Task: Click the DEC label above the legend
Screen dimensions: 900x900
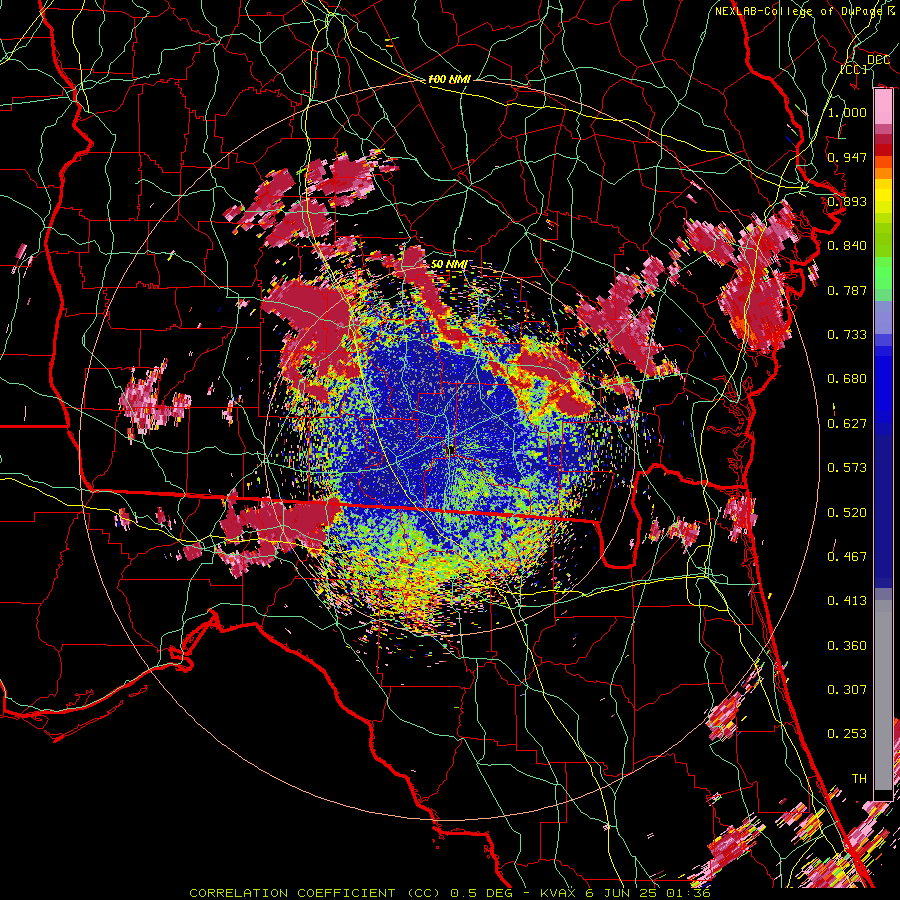Action: (x=879, y=60)
